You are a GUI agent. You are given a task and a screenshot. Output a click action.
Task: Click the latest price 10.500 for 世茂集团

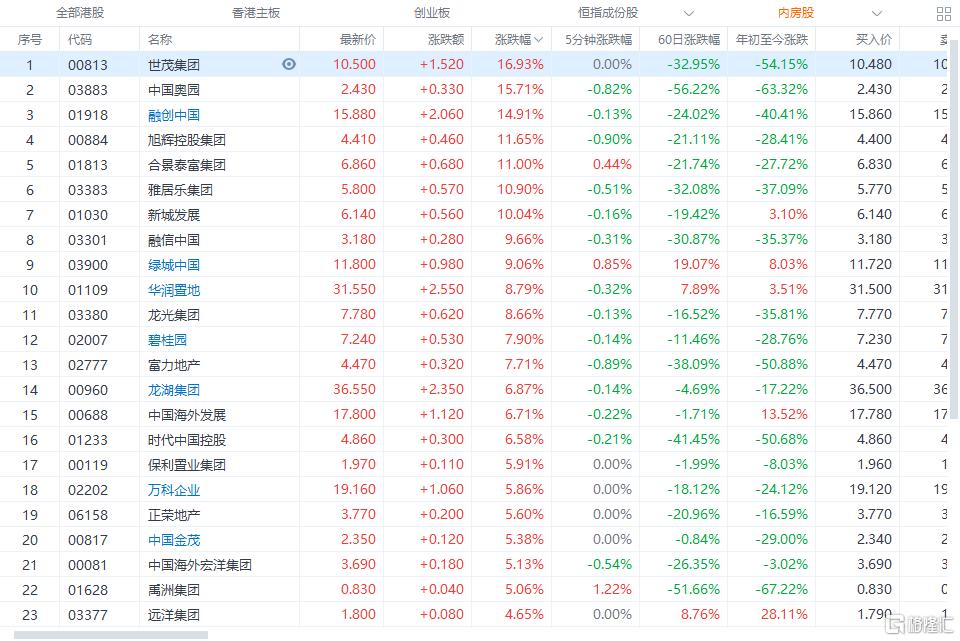coord(354,64)
